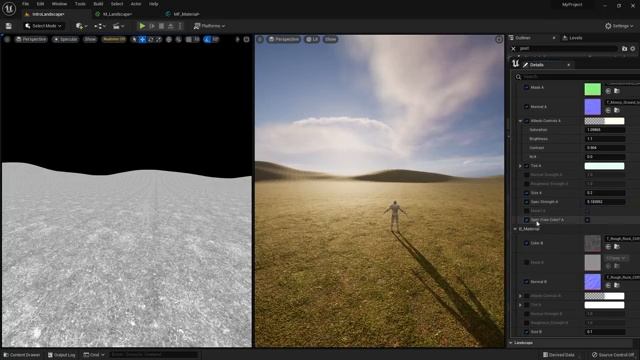Choose the scale gizmo tool

[x=158, y=40]
